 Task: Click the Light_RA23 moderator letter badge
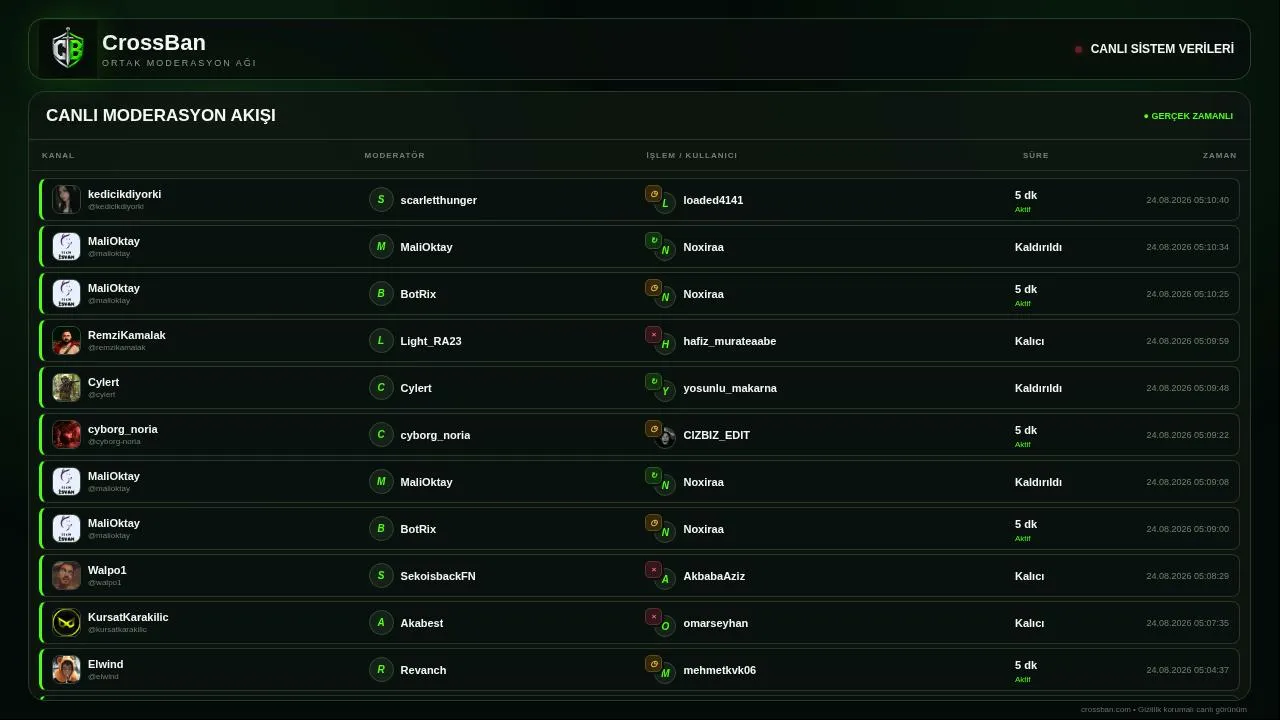(381, 340)
